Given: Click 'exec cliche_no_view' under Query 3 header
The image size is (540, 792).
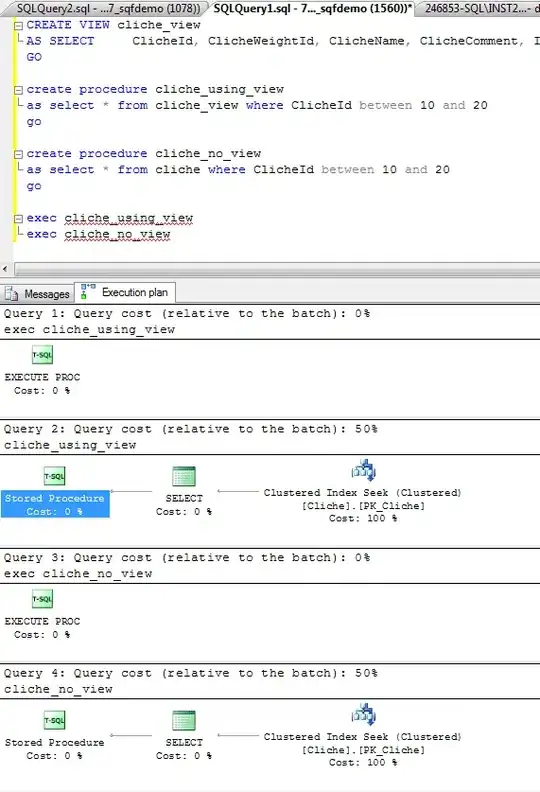Looking at the screenshot, I should [78, 574].
